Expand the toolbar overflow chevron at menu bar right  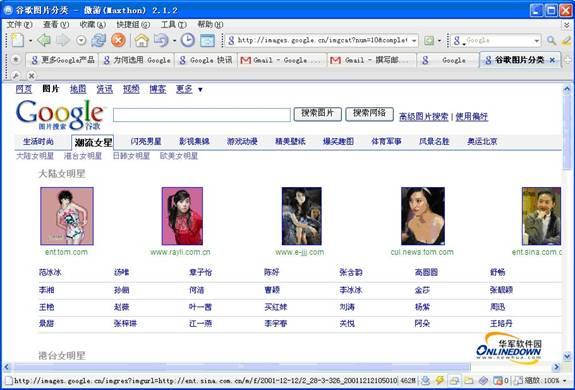coord(567,25)
